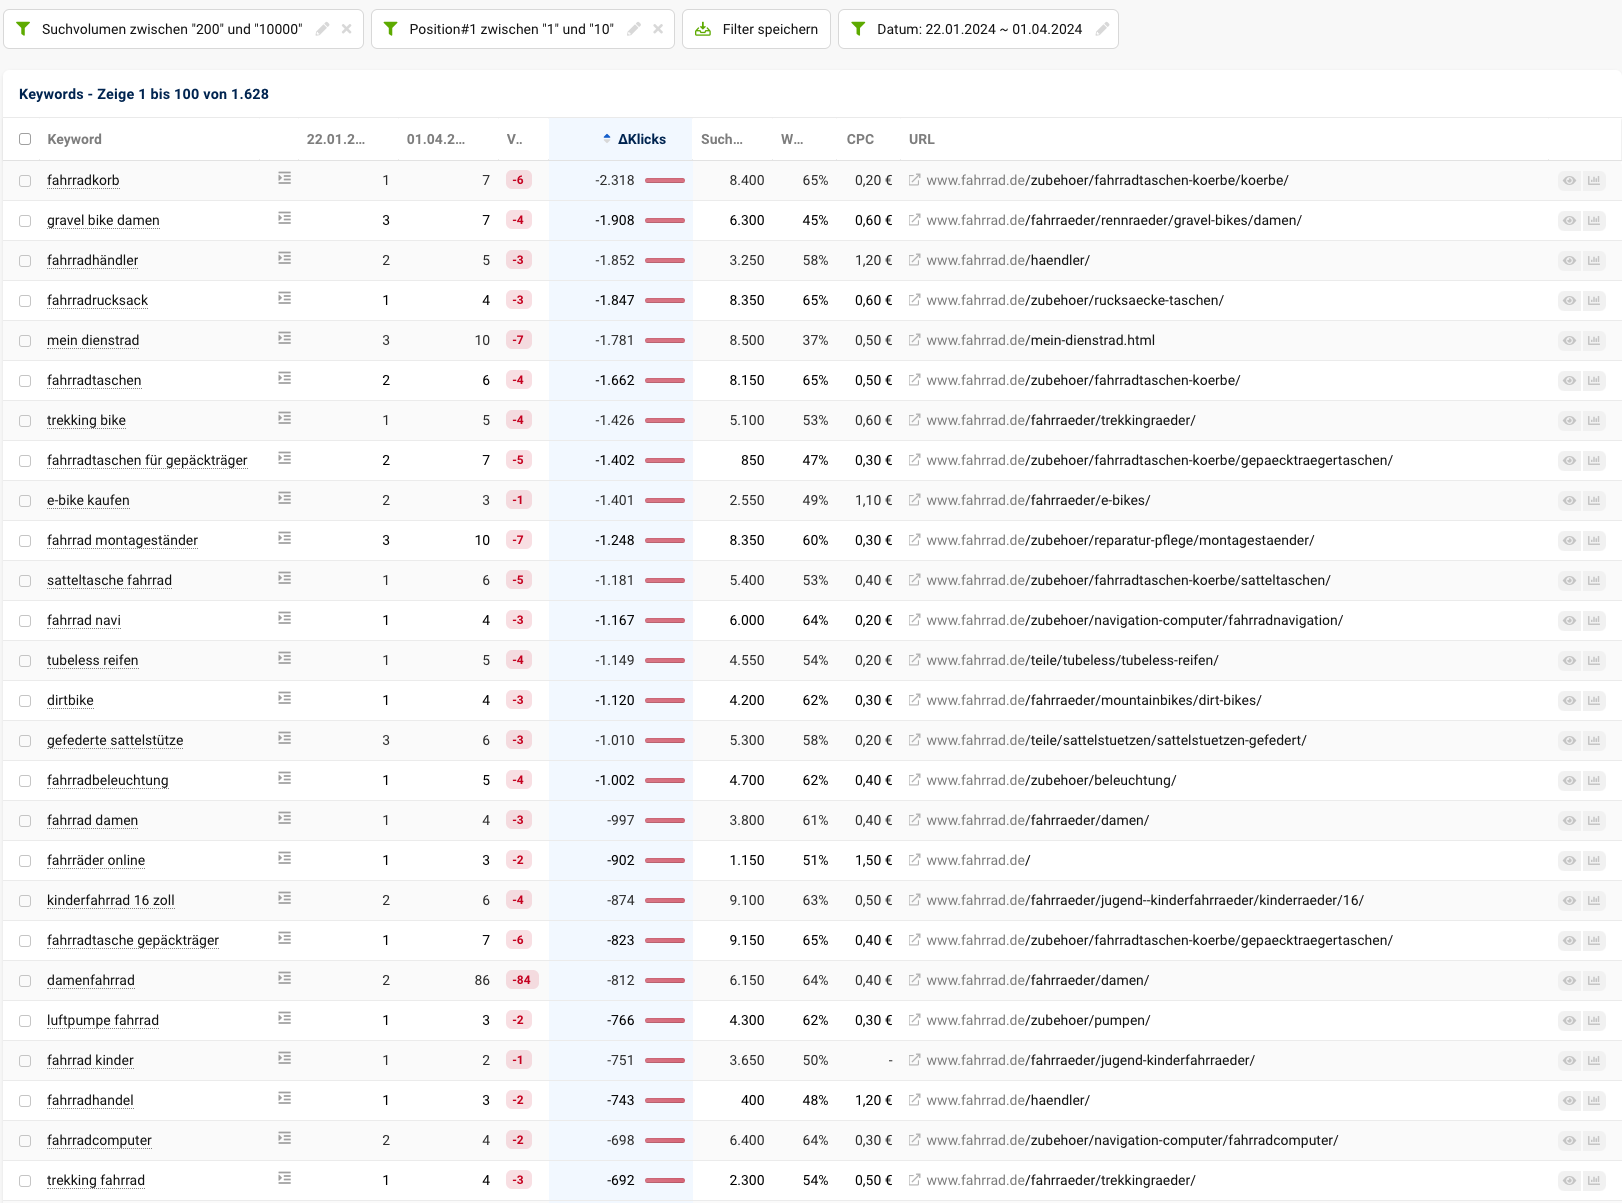Image resolution: width=1622 pixels, height=1203 pixels.
Task: Open external link icon for fahrradkorb URL
Action: point(914,180)
